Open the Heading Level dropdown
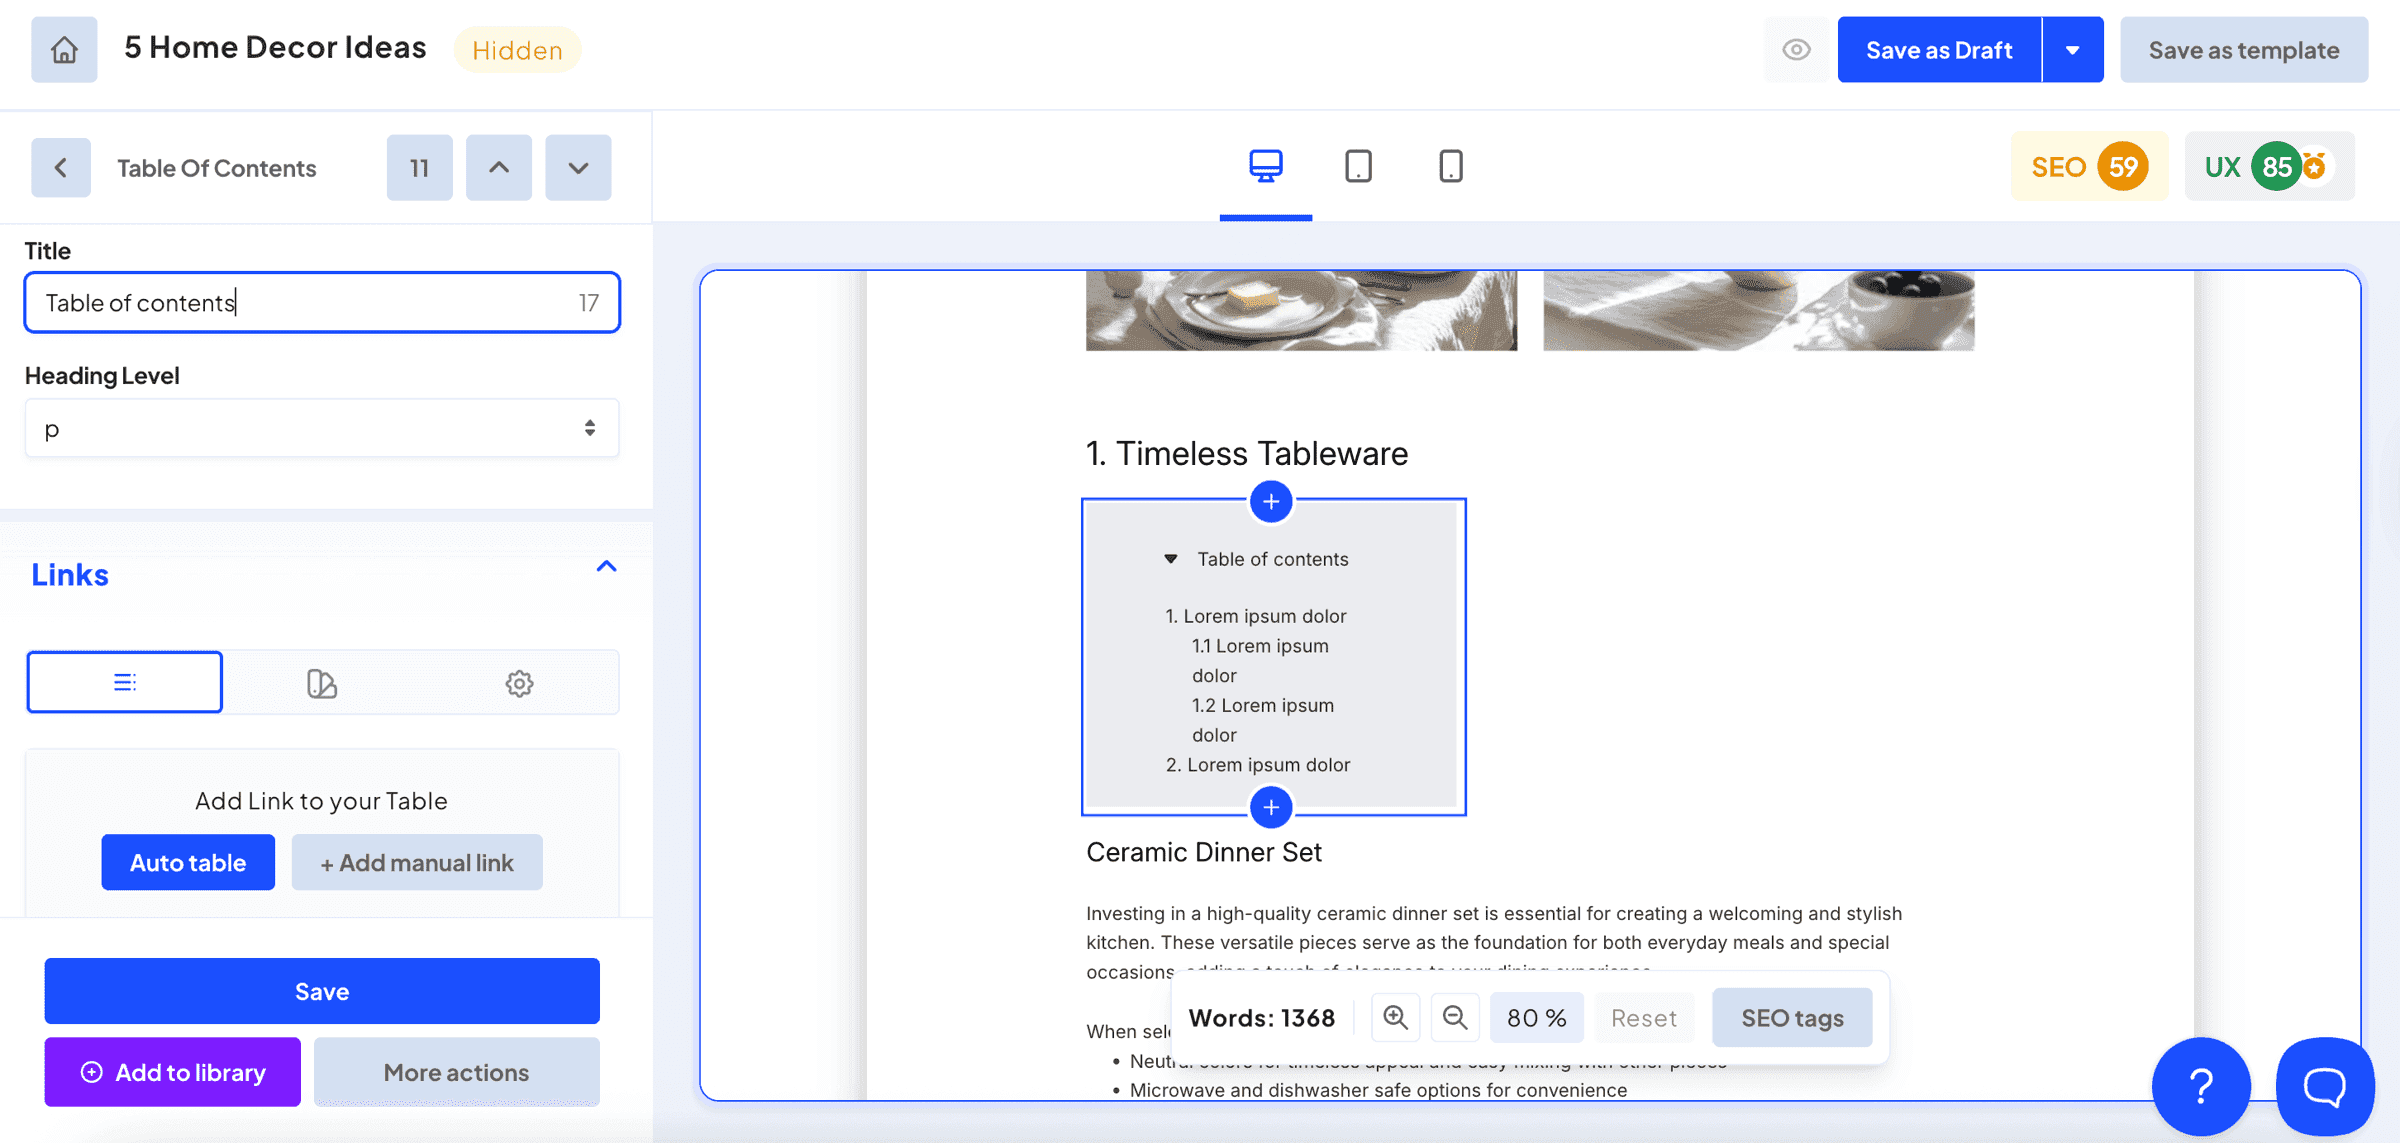This screenshot has height=1143, width=2400. pos(322,428)
